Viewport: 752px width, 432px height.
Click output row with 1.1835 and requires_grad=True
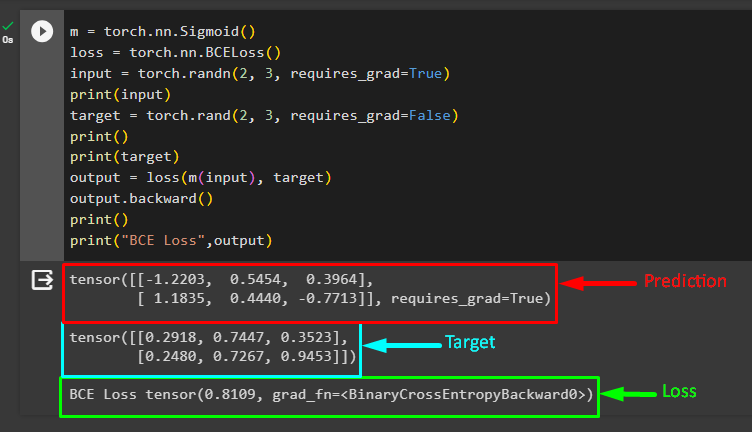[x=344, y=299]
